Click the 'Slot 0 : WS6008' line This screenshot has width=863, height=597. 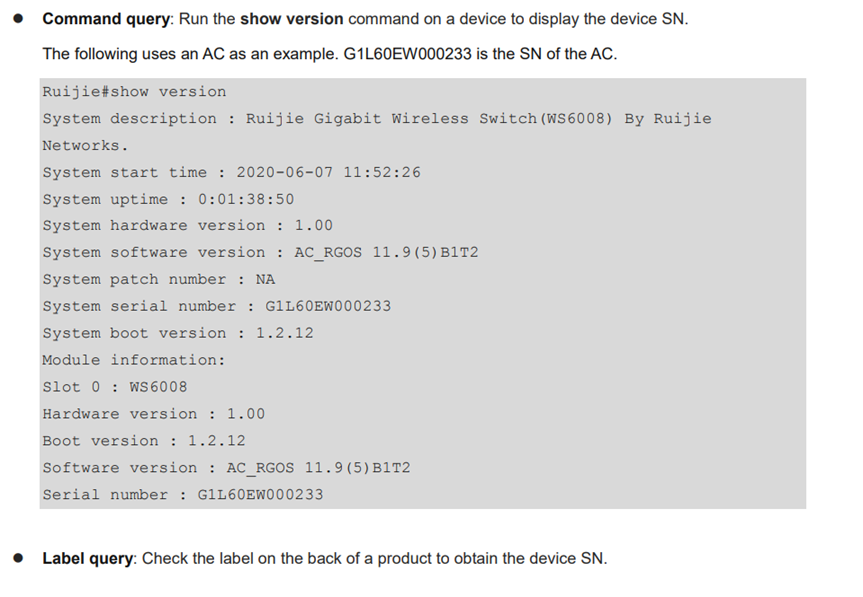115,387
